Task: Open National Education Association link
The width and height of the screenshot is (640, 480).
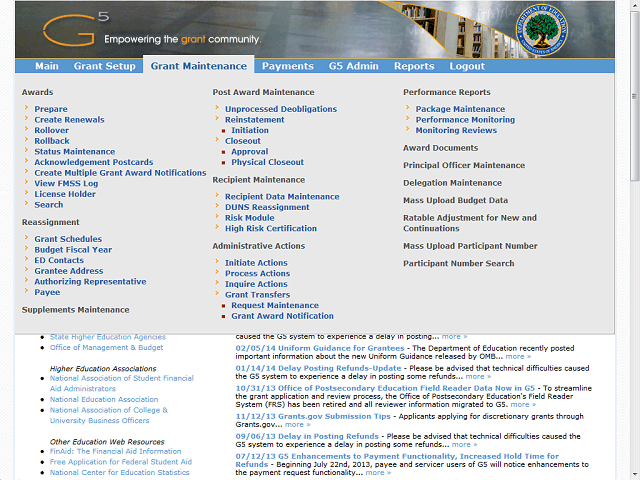Action: tap(104, 399)
